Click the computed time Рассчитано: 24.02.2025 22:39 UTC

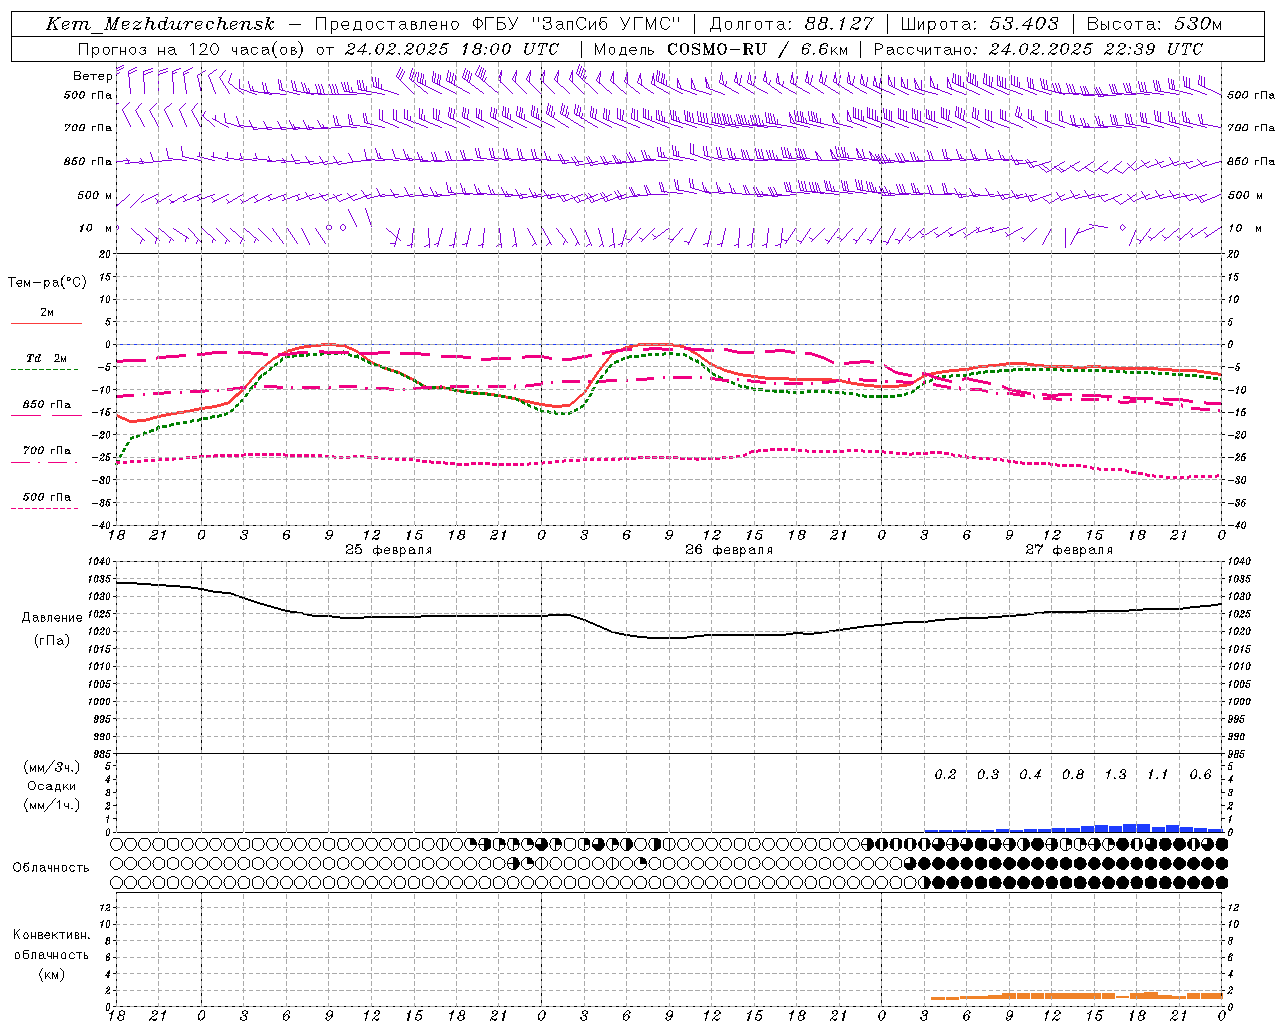click(x=1038, y=49)
